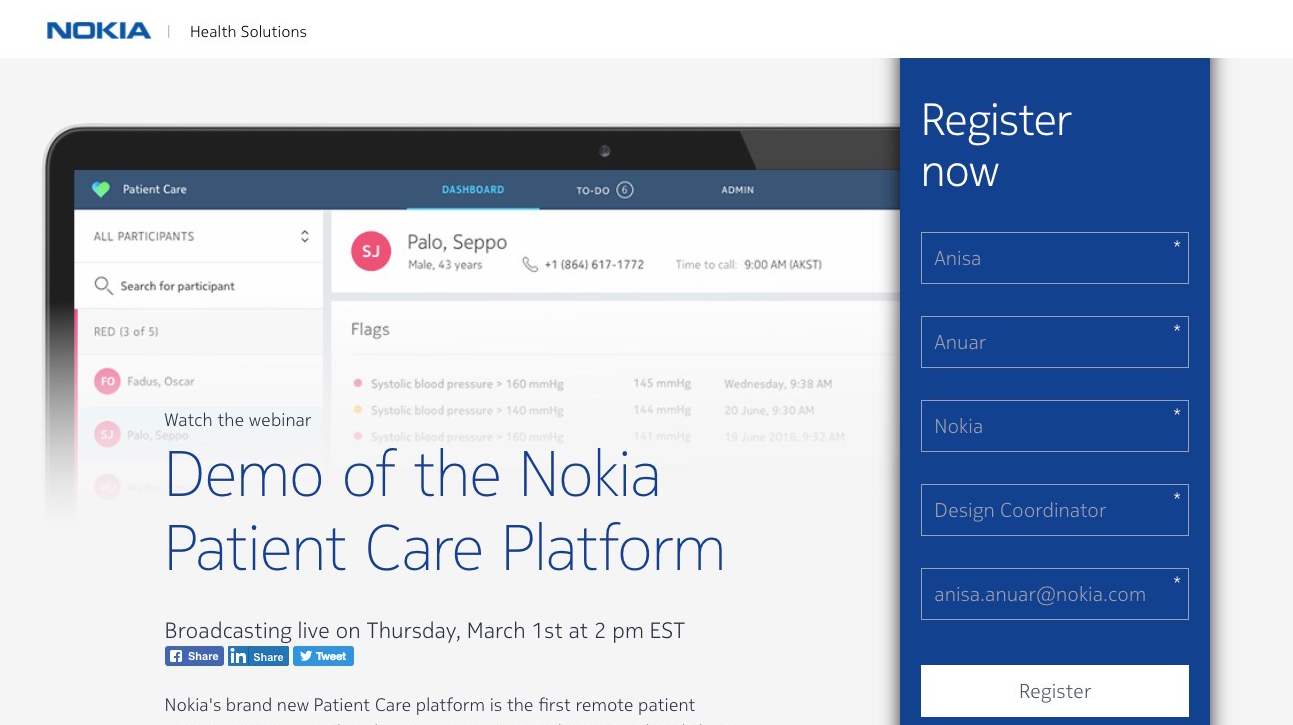
Task: Open the Admin tab
Action: click(x=738, y=189)
